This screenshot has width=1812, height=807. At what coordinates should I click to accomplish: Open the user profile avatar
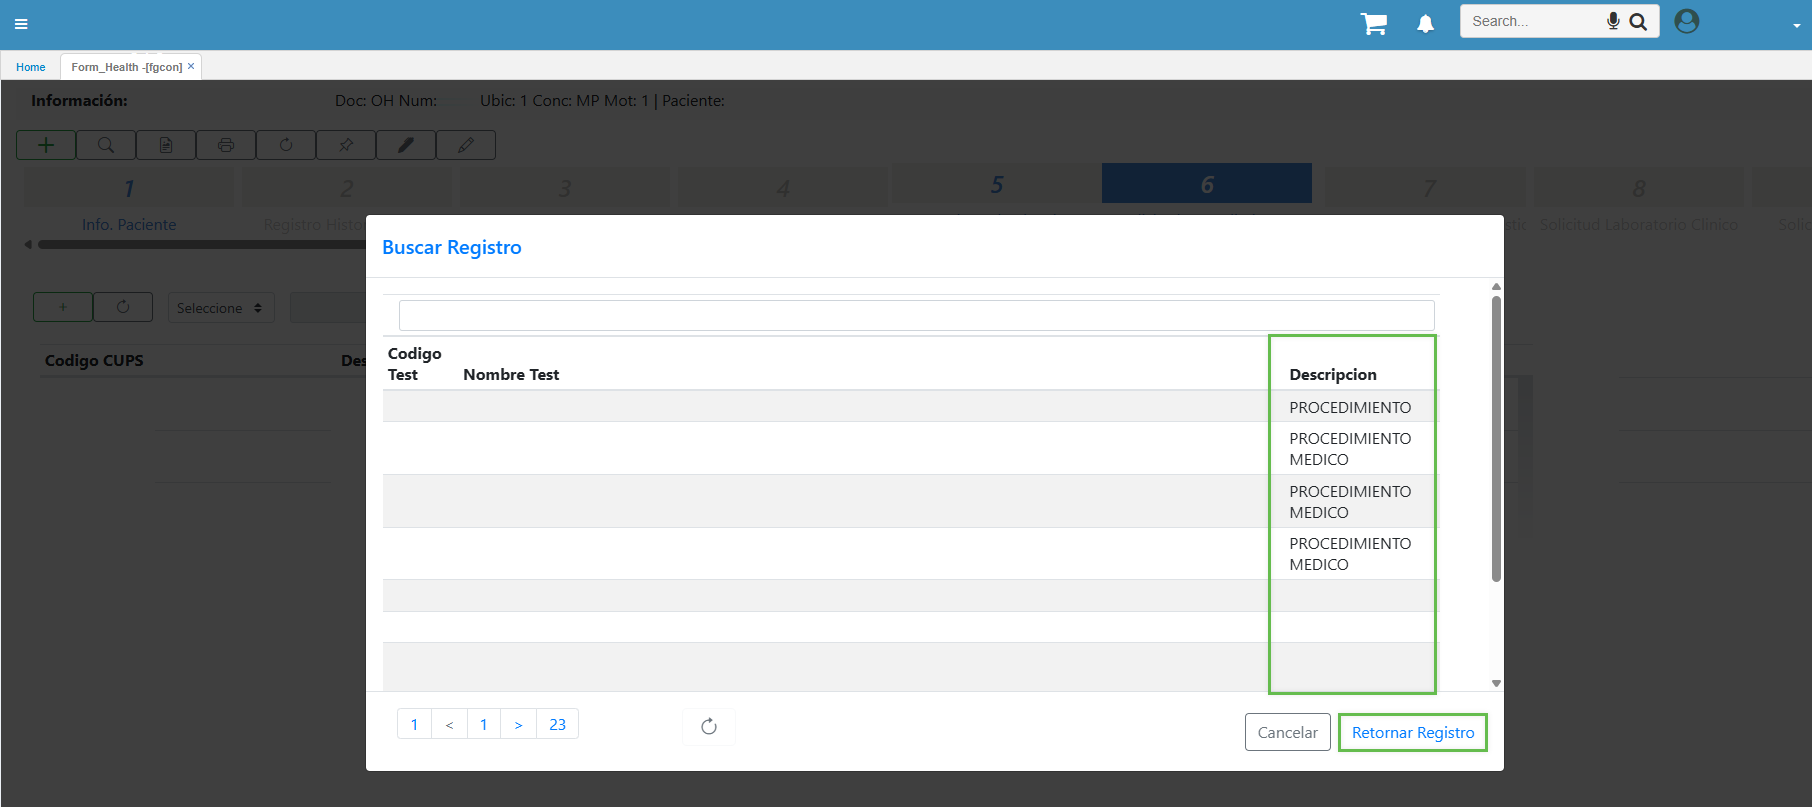1686,21
